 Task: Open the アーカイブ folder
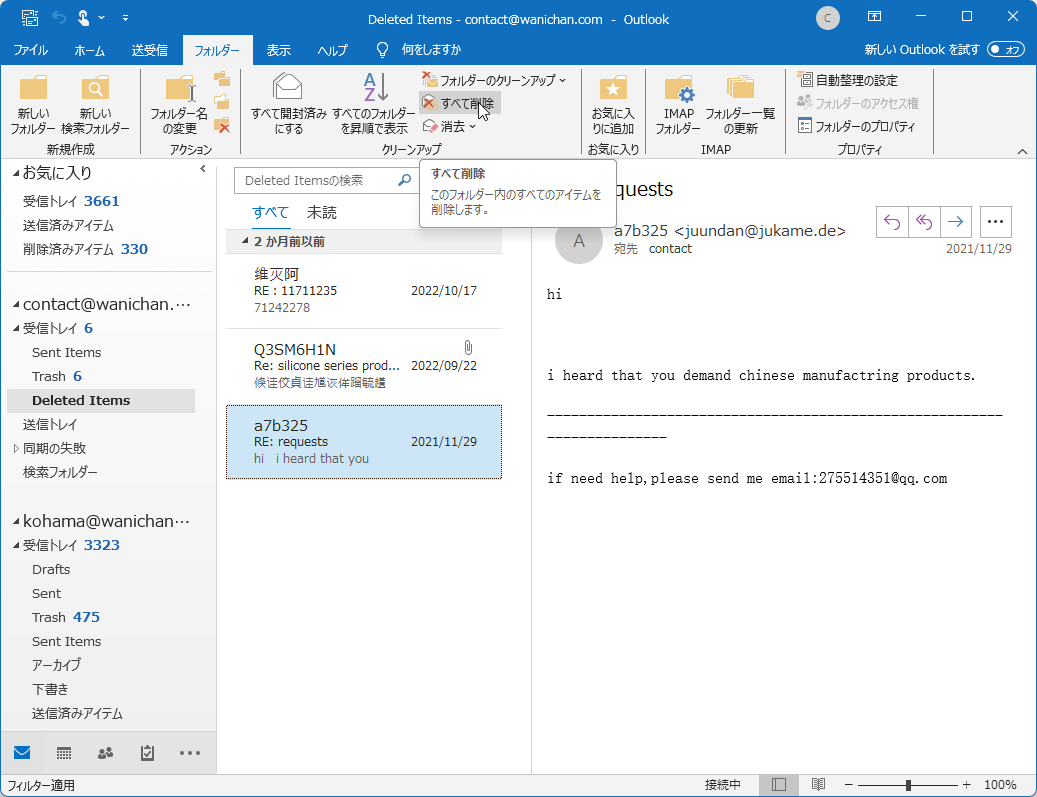point(56,665)
